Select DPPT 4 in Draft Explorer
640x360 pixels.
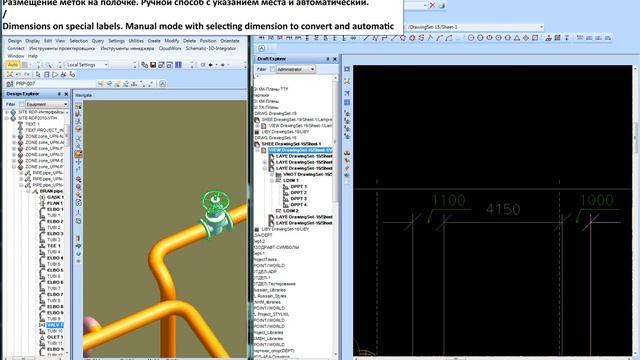coord(299,204)
